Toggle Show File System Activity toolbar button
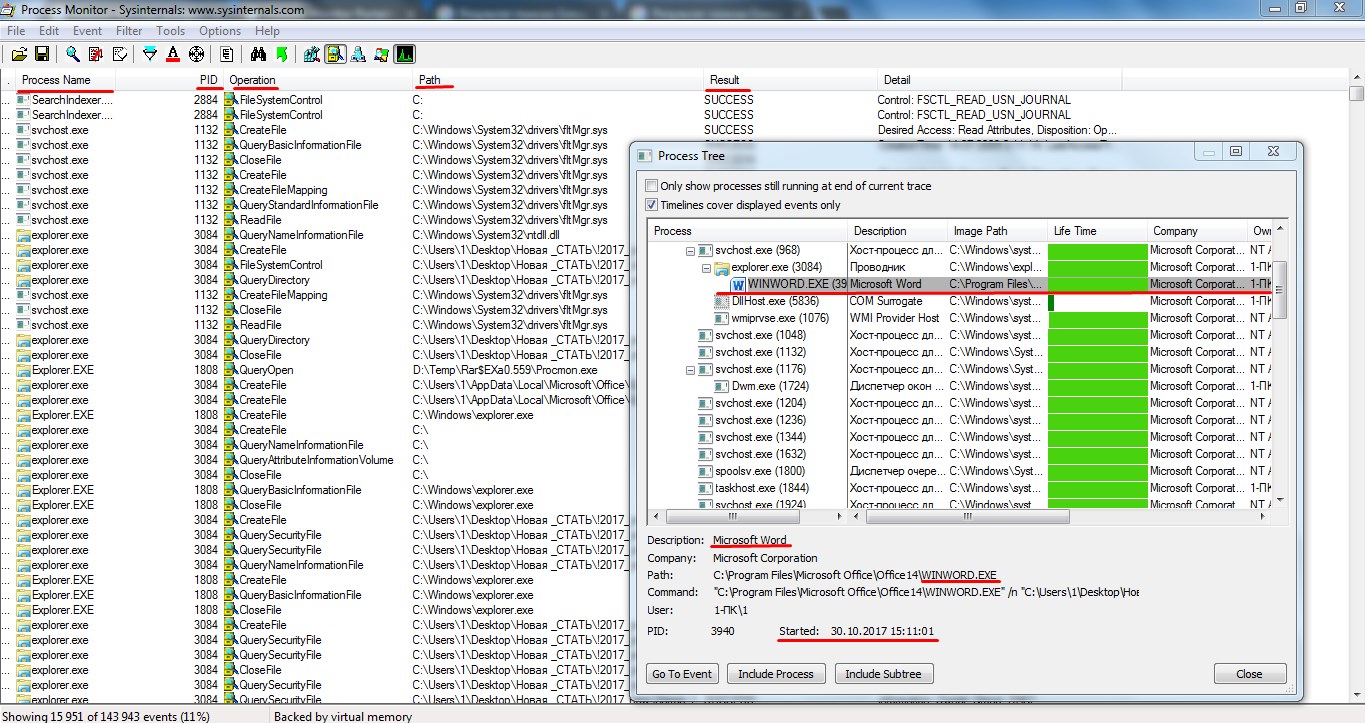 (x=335, y=53)
